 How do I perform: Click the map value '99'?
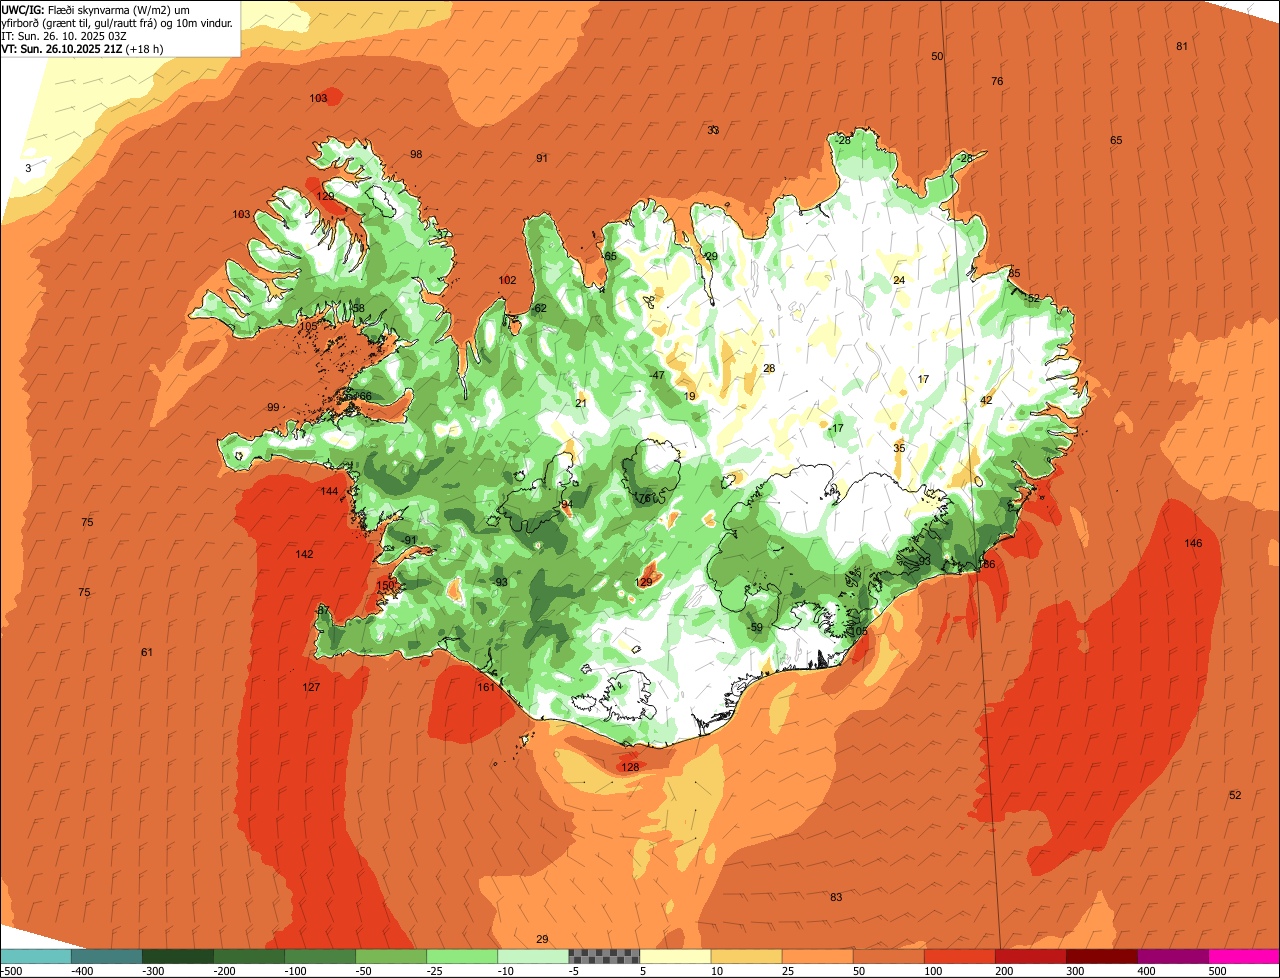(x=273, y=407)
